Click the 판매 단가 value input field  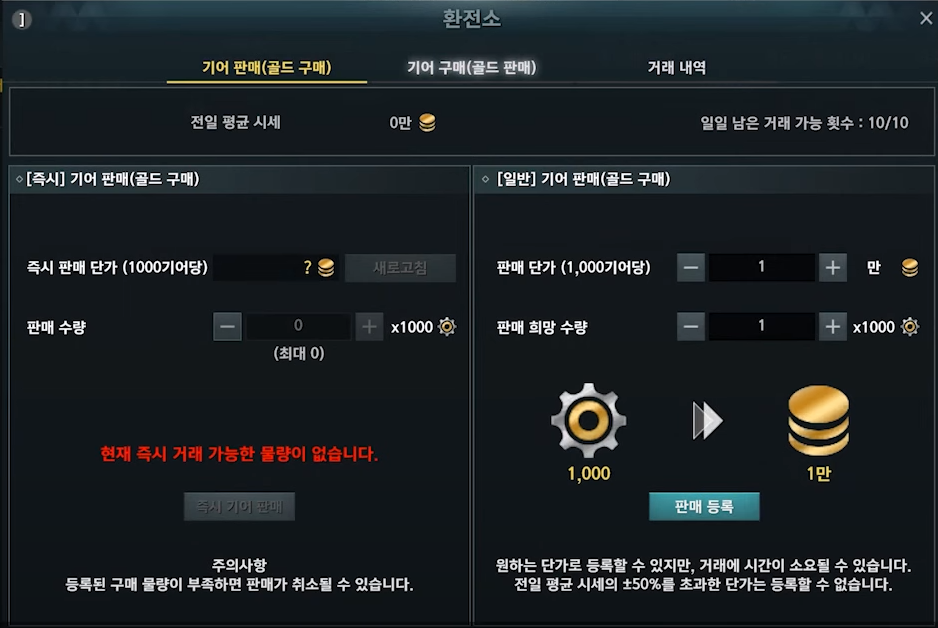[762, 267]
